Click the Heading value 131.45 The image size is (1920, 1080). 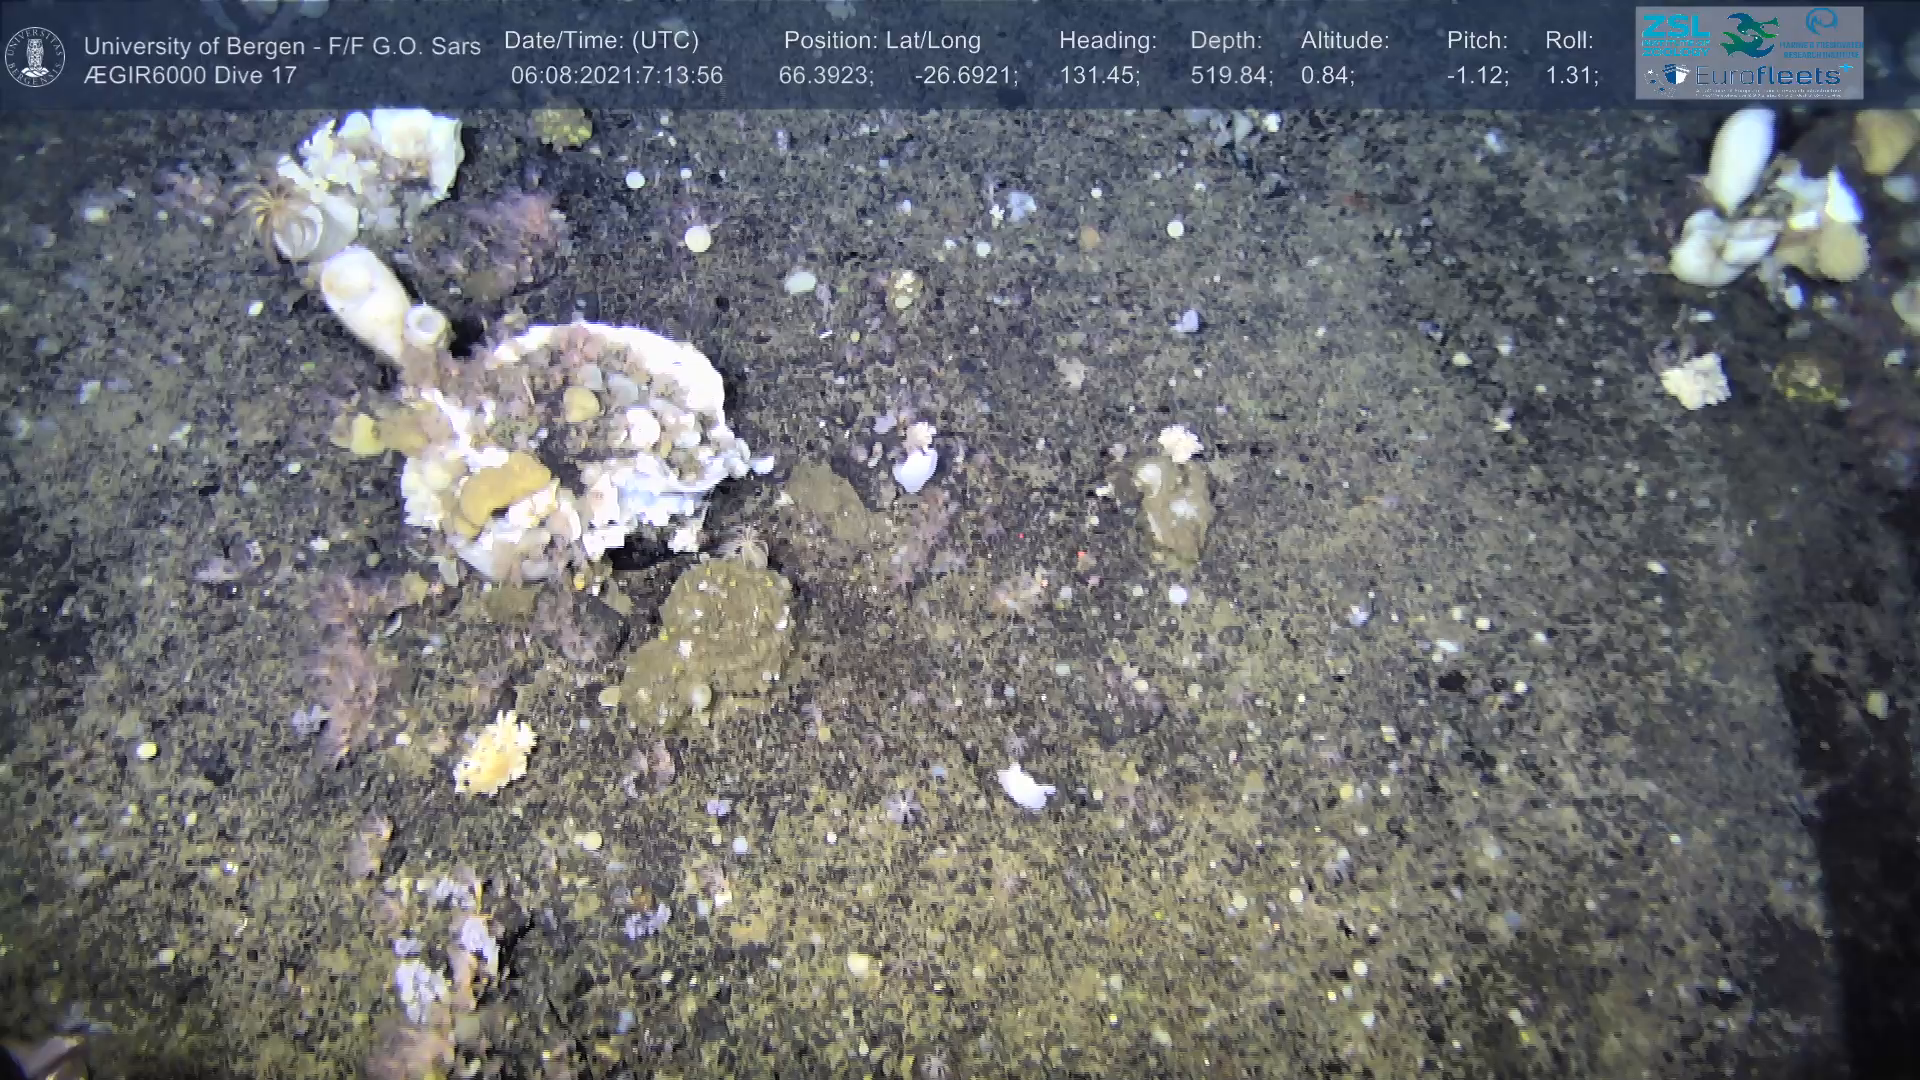(x=1098, y=76)
